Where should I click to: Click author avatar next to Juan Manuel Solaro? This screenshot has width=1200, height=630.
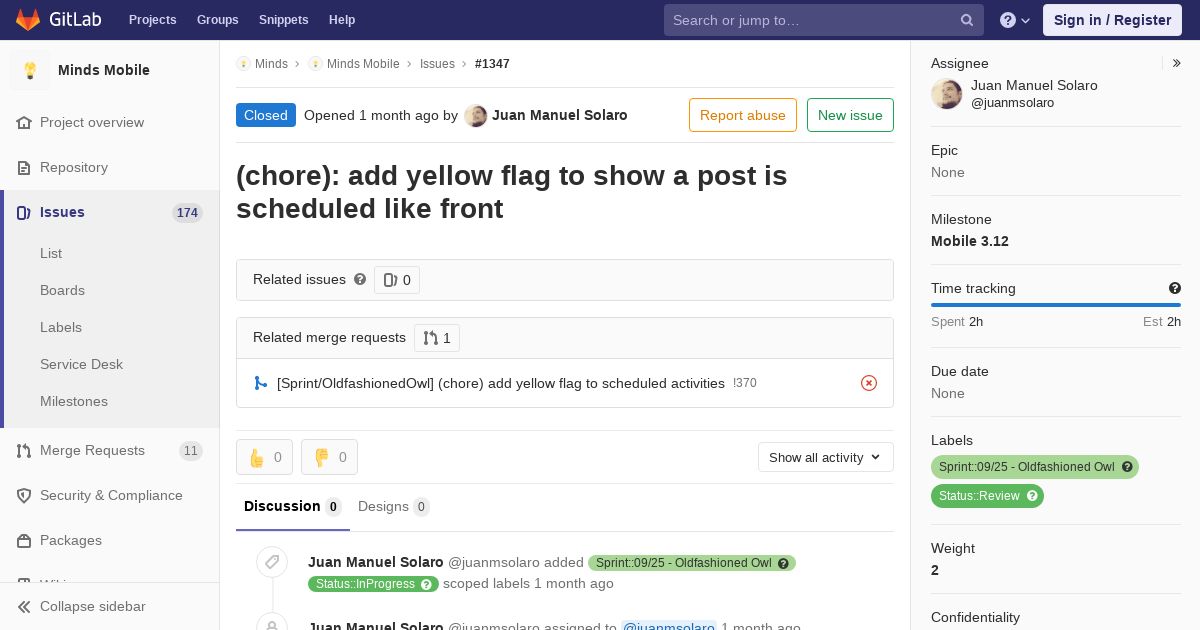(476, 116)
